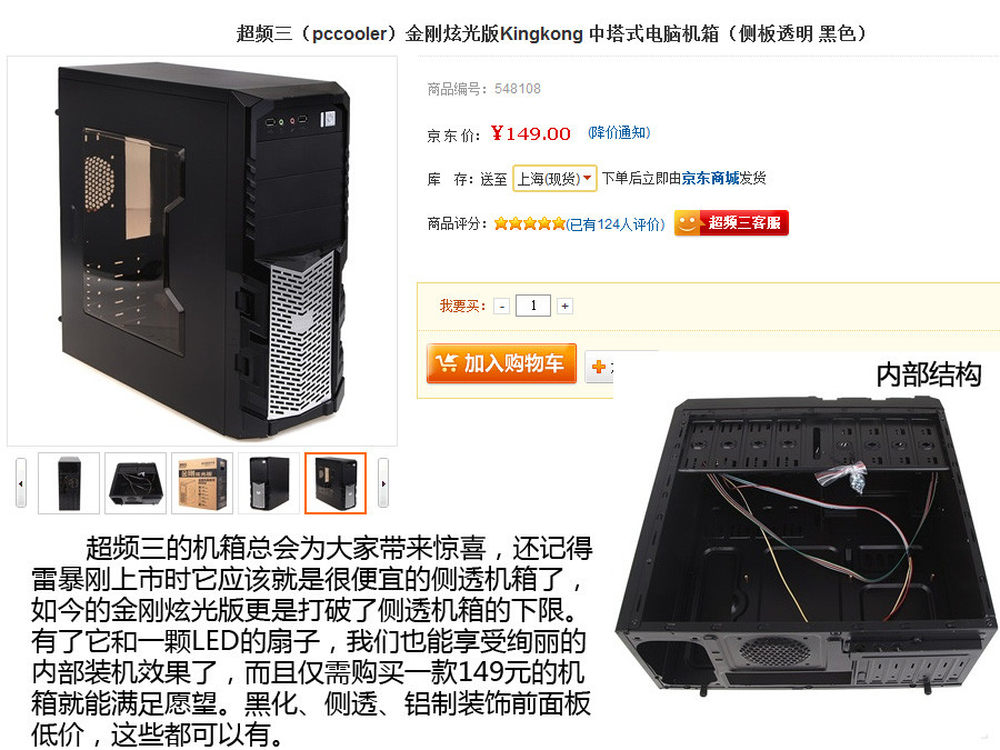Select the cardboard box packaging thumbnail

(x=202, y=483)
